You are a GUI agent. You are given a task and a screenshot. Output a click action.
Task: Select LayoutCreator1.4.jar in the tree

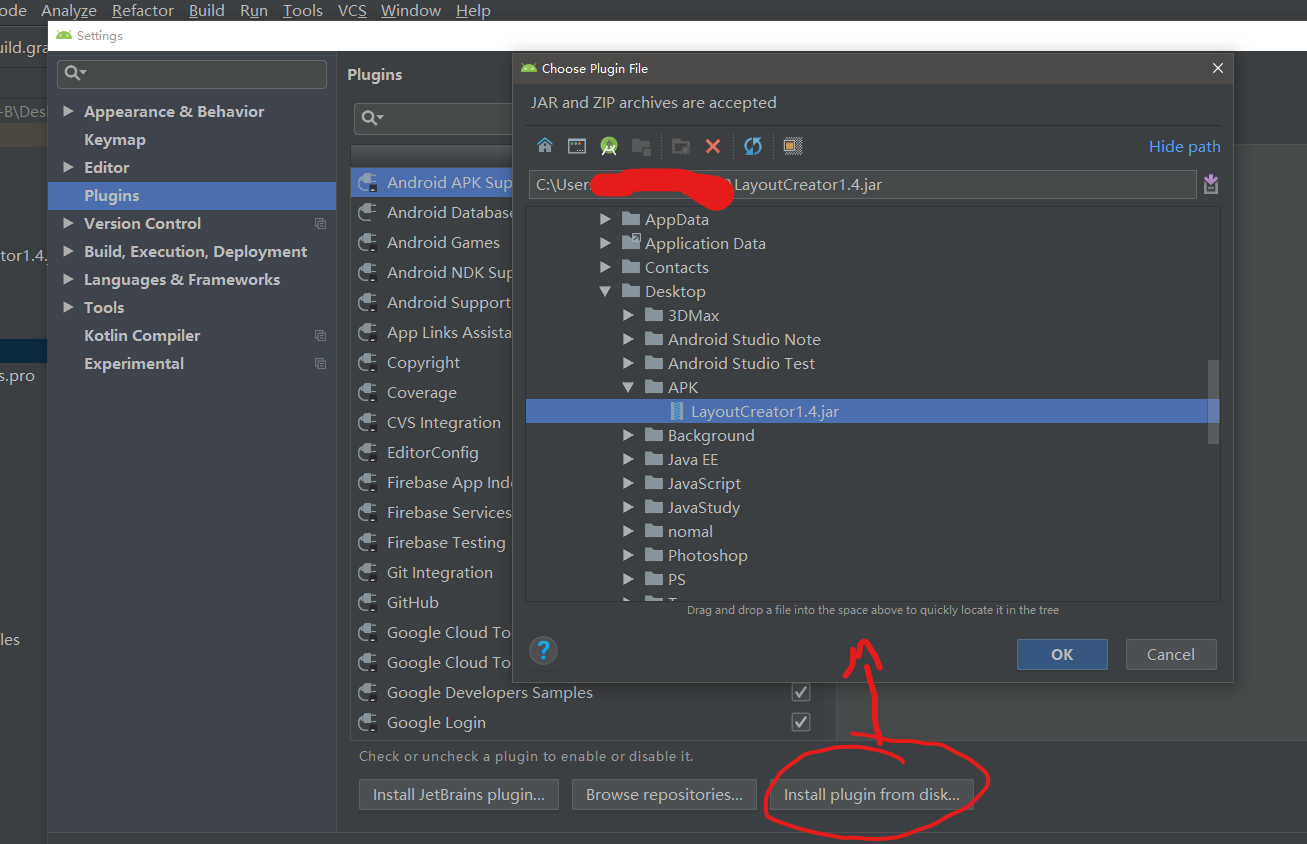coord(764,411)
